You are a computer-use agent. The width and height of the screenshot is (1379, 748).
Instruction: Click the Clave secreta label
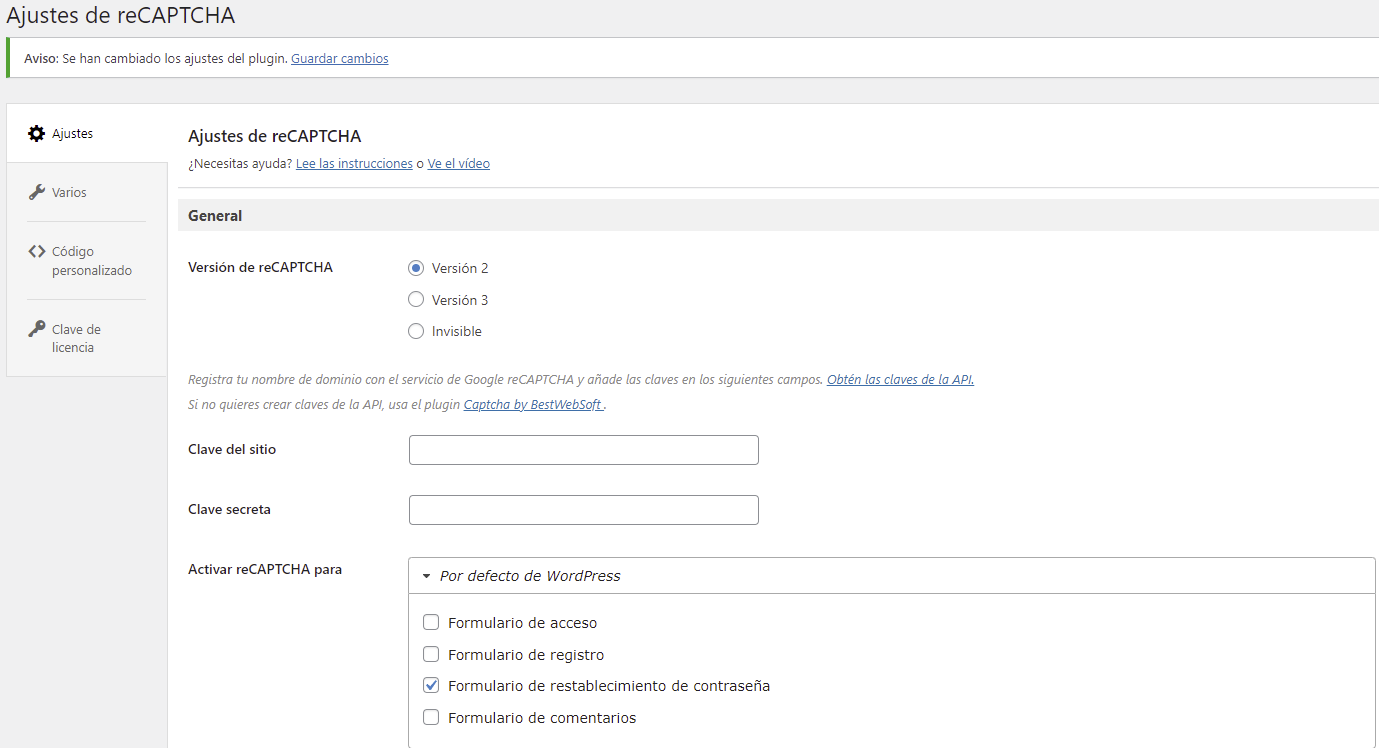pyautogui.click(x=229, y=509)
